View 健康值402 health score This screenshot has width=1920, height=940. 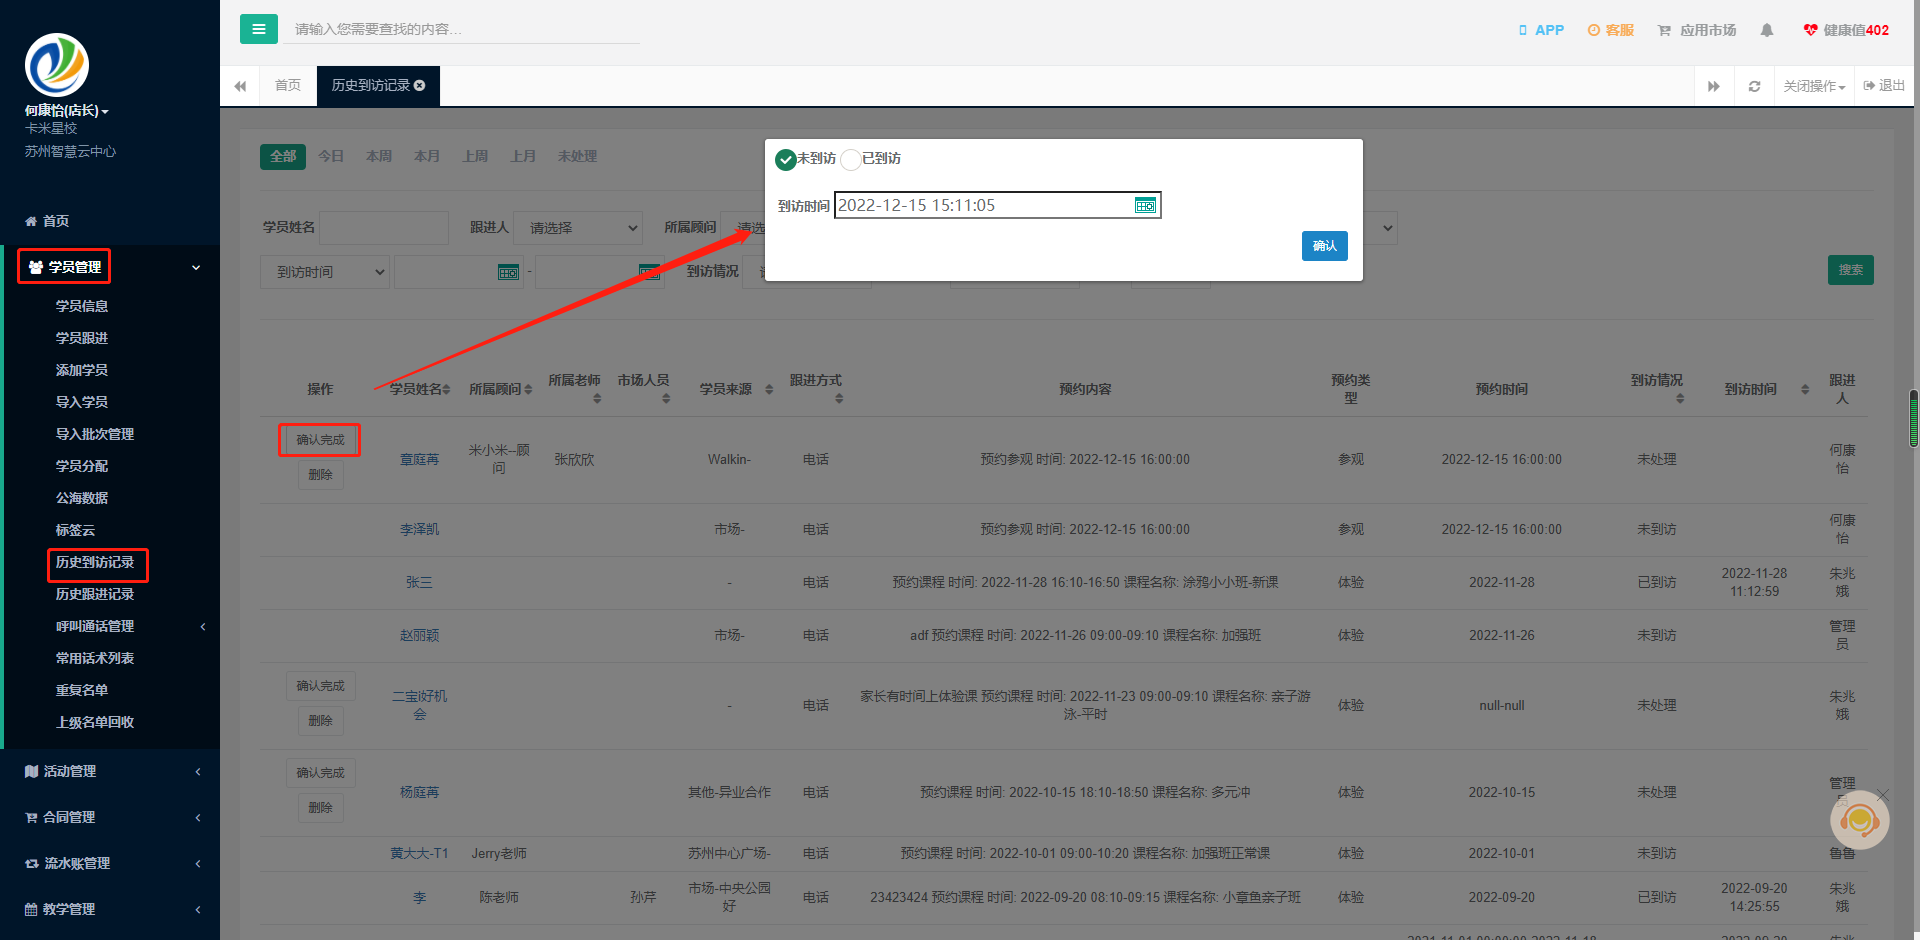(x=1846, y=30)
